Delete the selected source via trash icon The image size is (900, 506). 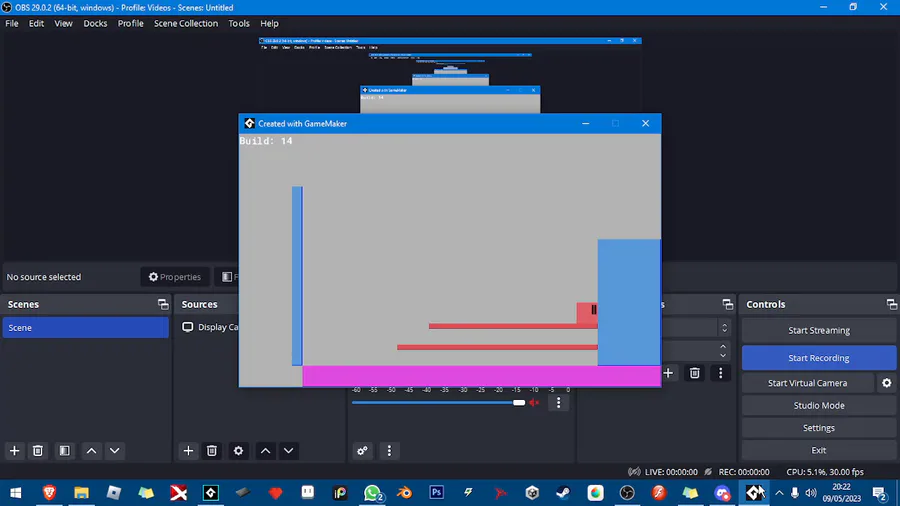[212, 451]
